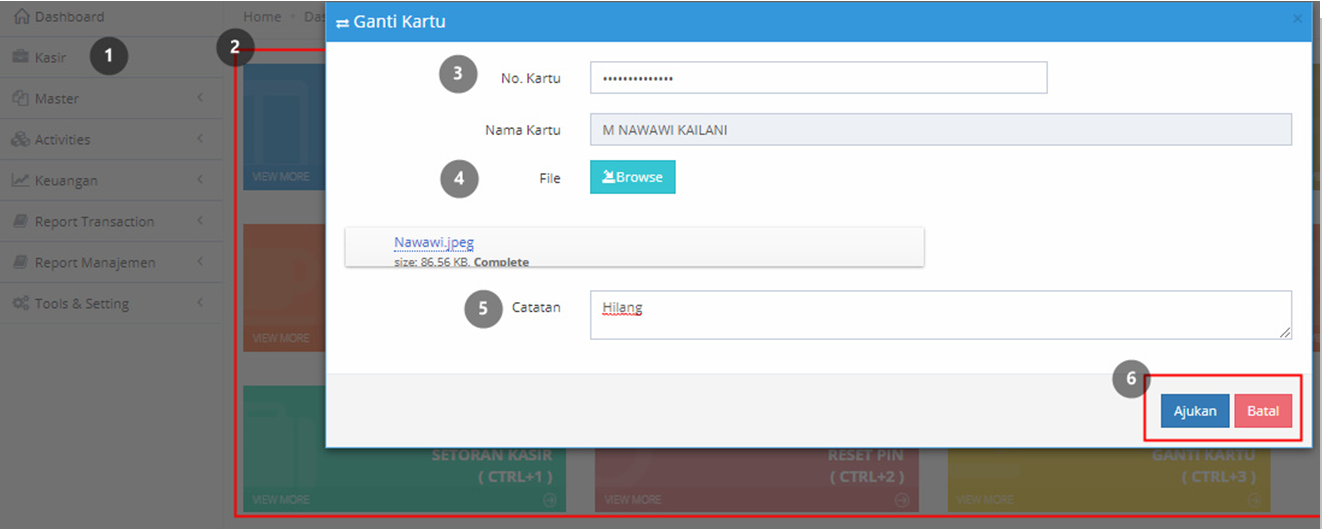Click arrow icon on Setoran Kasir card

click(x=549, y=499)
